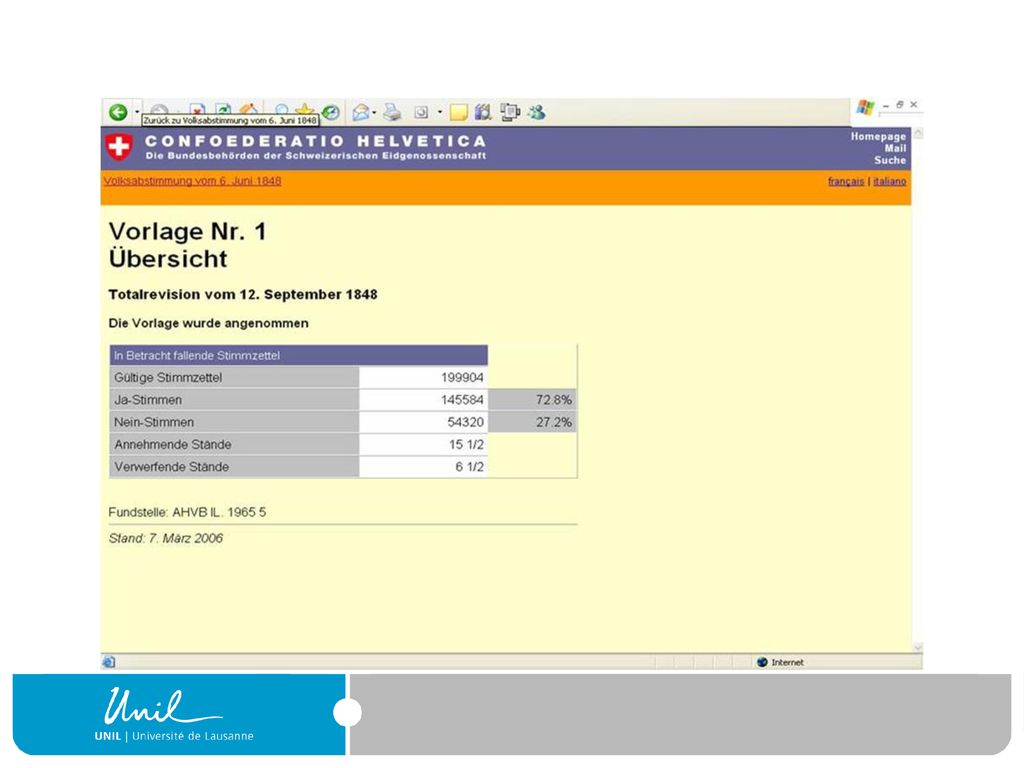Image resolution: width=1024 pixels, height=768 pixels.
Task: Open the Mail link in header
Action: tap(895, 148)
